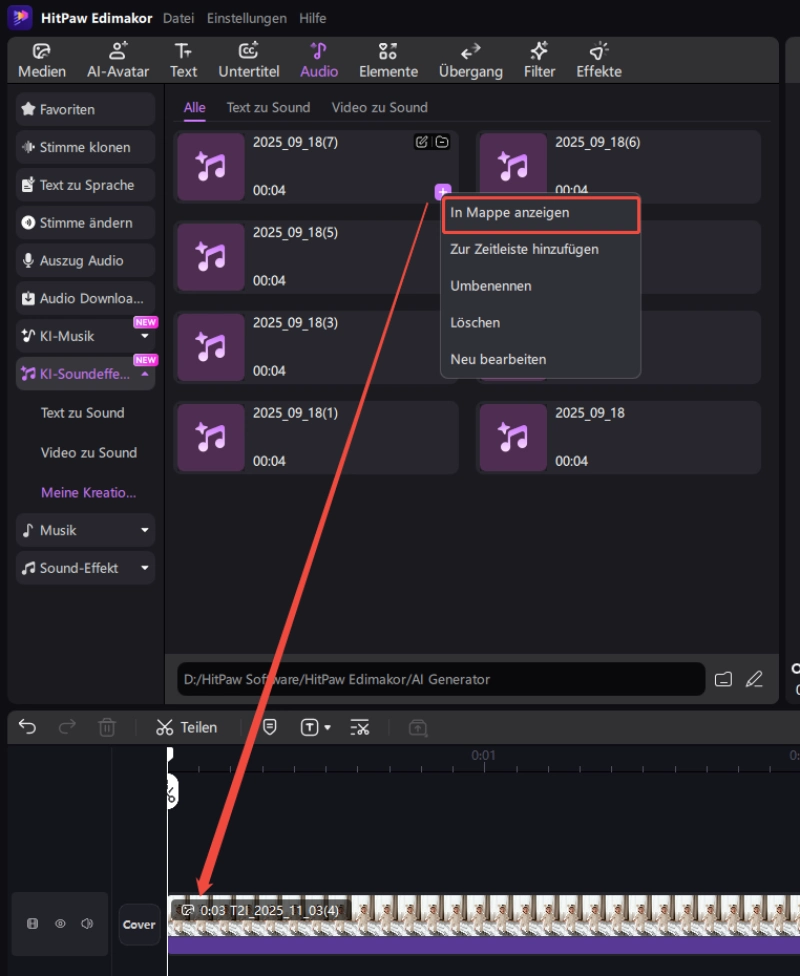The height and width of the screenshot is (976, 800).
Task: Click the shield marker icon in timeline toolbar
Action: click(270, 727)
